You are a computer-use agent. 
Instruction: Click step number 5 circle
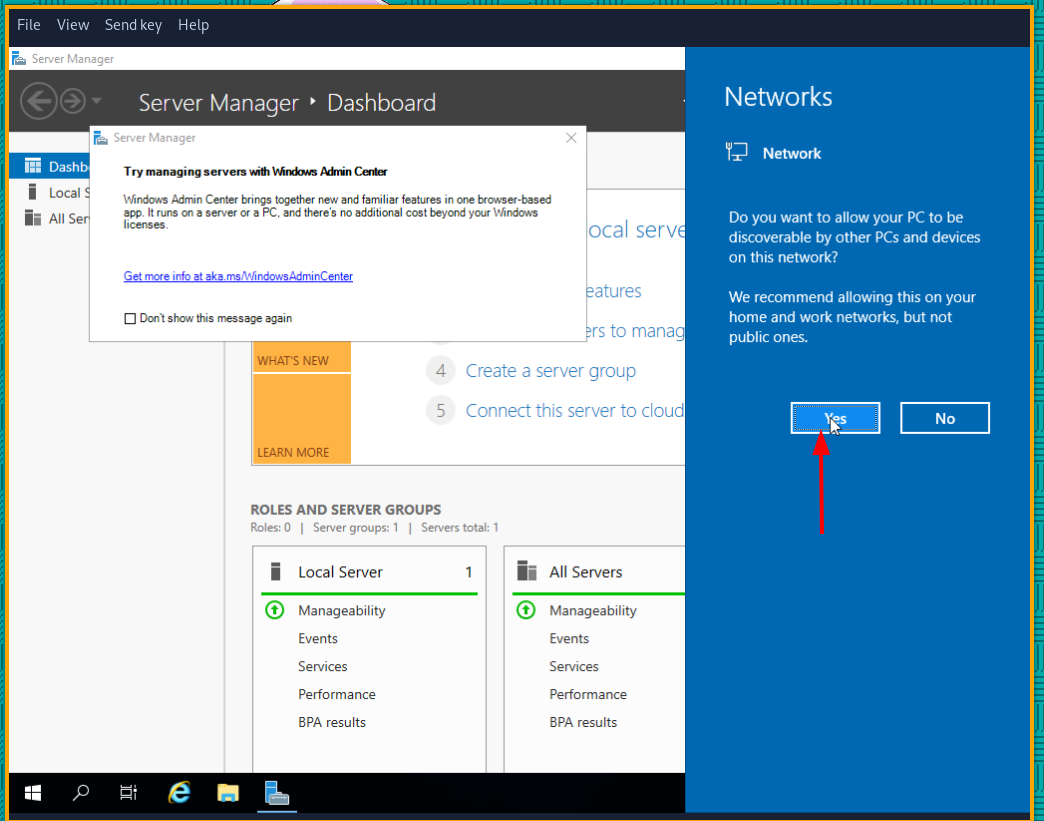(x=441, y=411)
